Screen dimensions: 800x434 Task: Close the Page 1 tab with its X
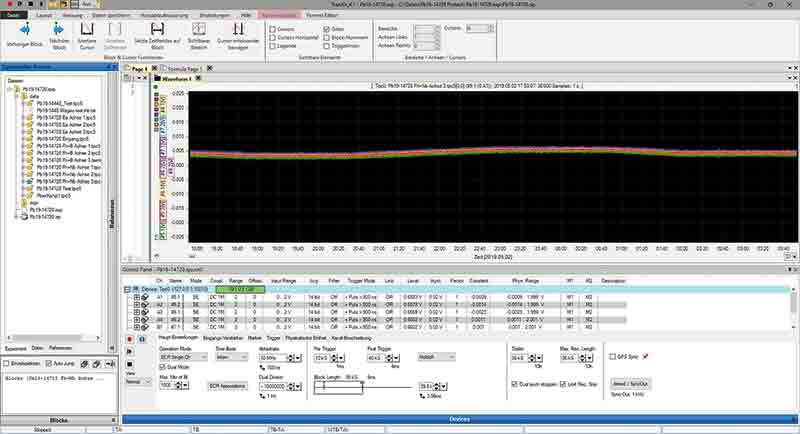click(155, 68)
